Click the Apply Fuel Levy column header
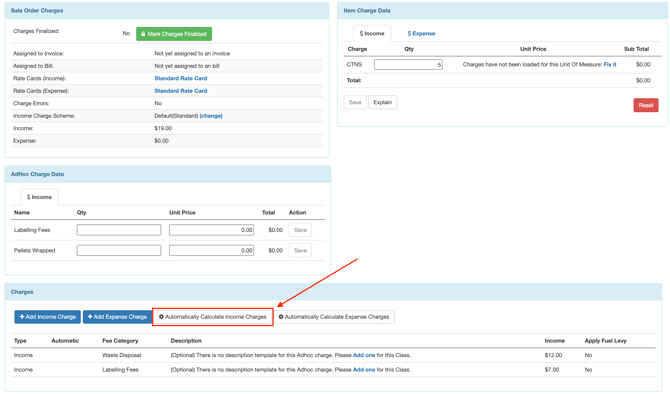 click(605, 341)
